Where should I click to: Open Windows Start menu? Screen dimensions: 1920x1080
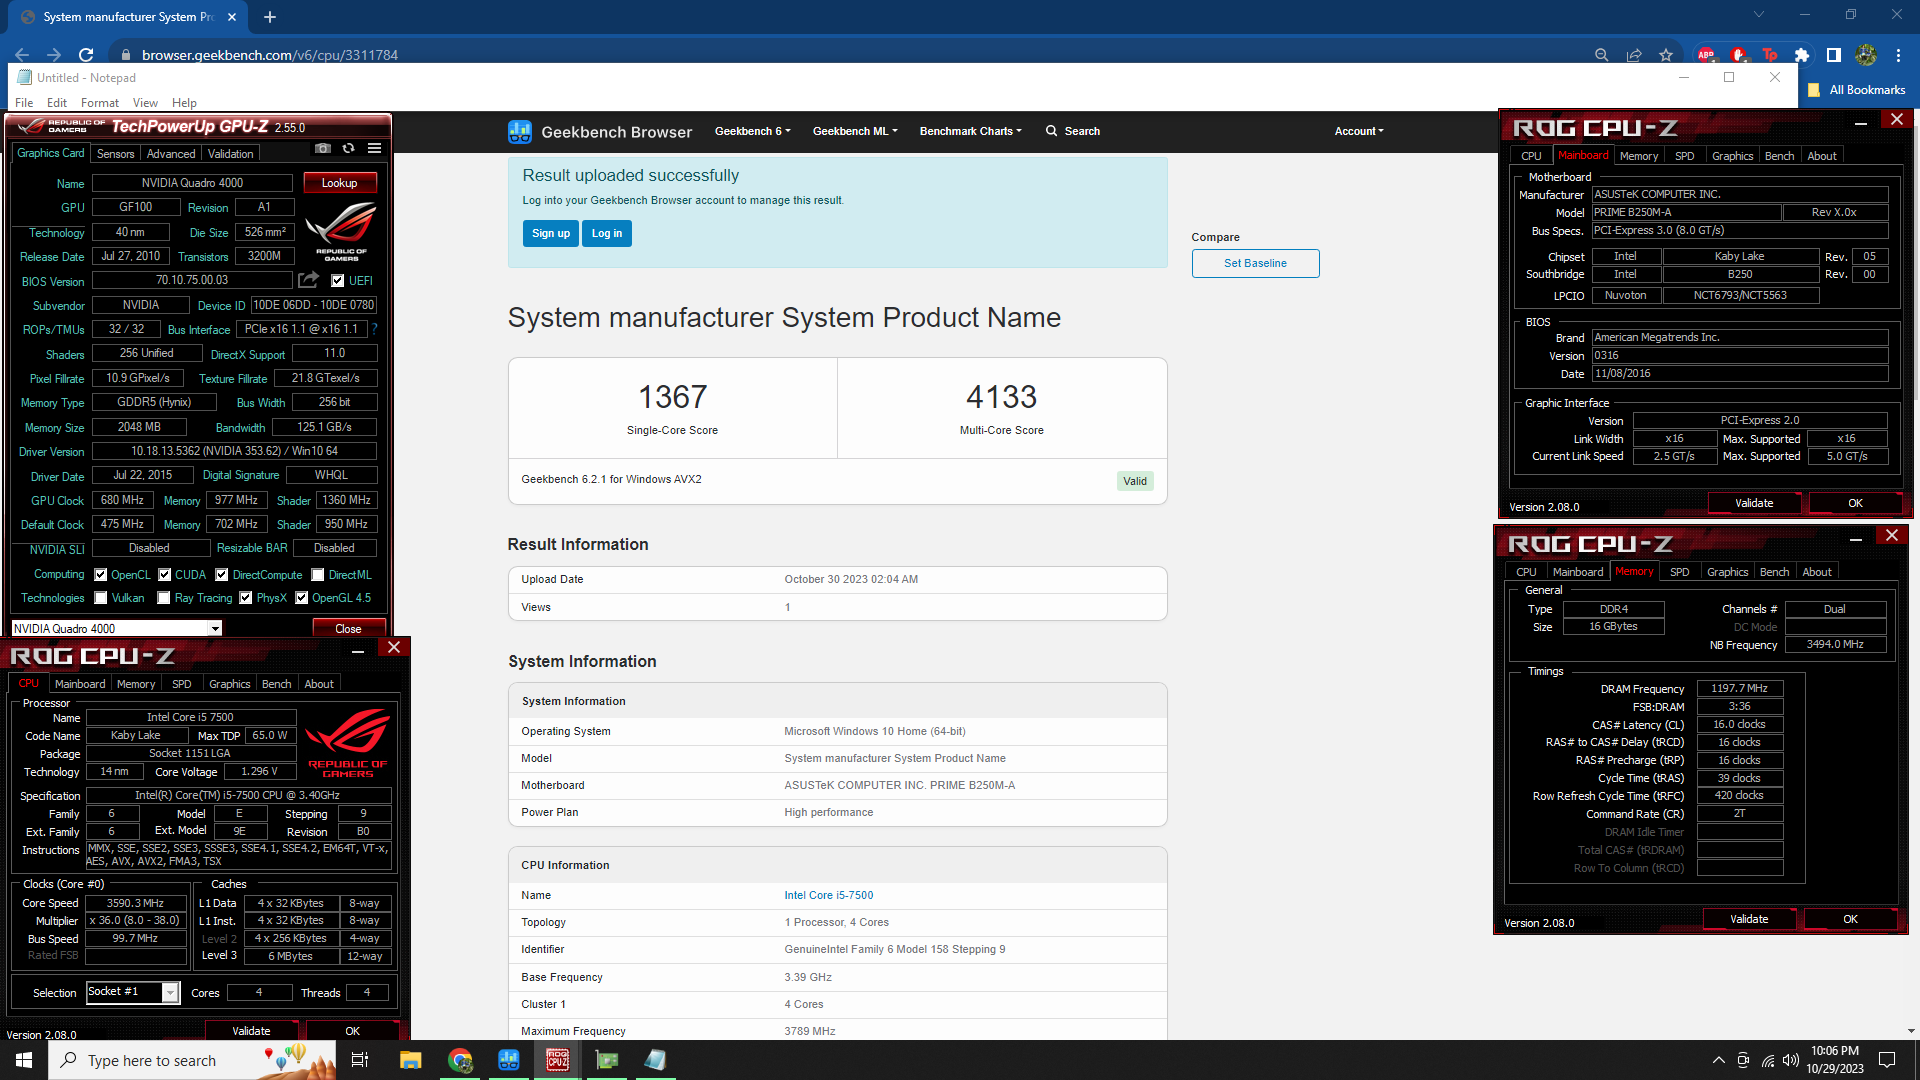[24, 1060]
